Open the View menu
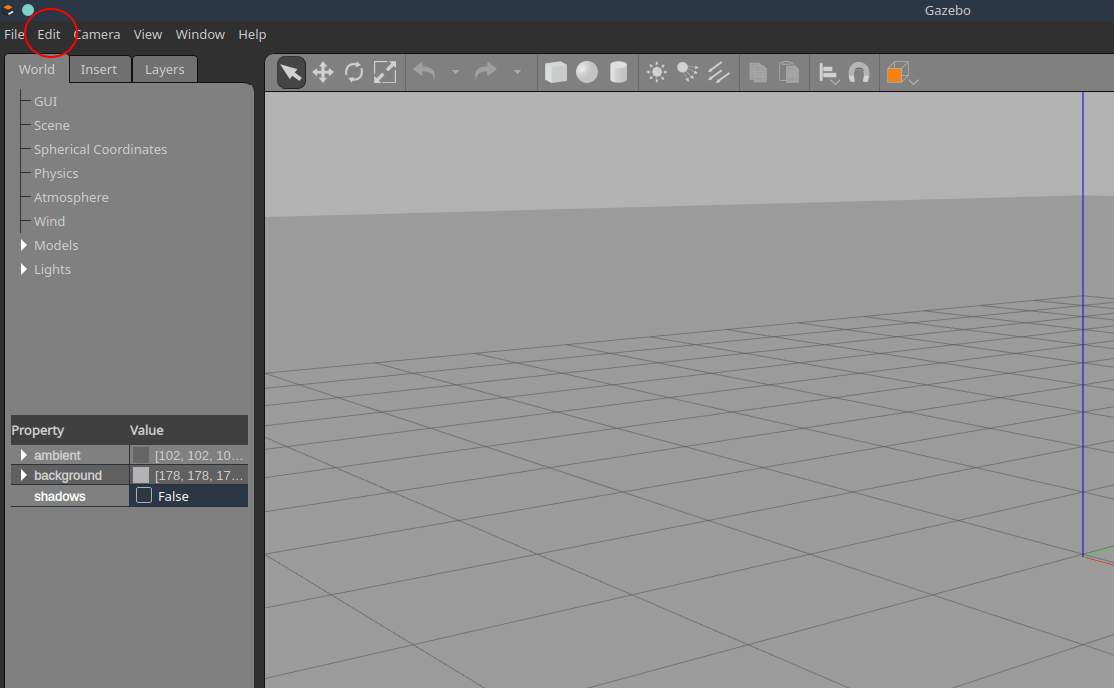This screenshot has height=688, width=1114. pos(148,34)
